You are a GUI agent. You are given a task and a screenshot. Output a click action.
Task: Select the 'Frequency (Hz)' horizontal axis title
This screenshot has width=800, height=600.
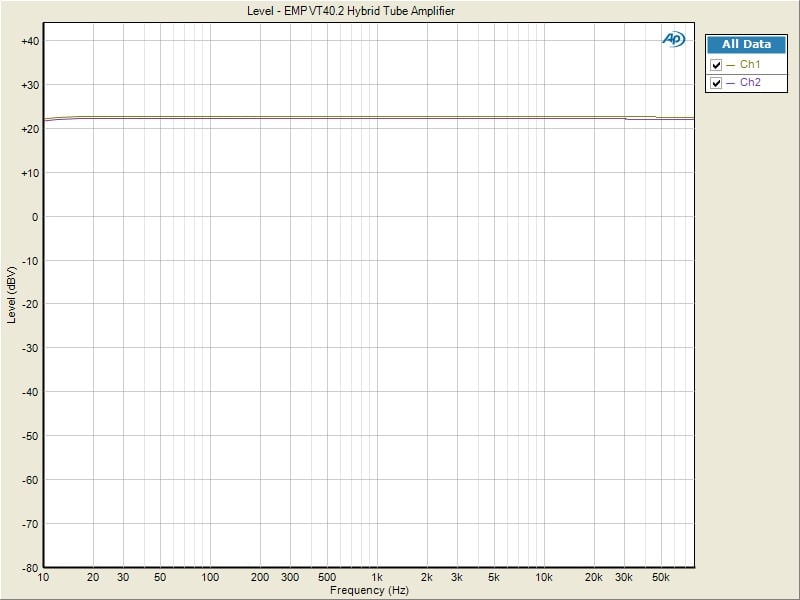click(x=369, y=591)
